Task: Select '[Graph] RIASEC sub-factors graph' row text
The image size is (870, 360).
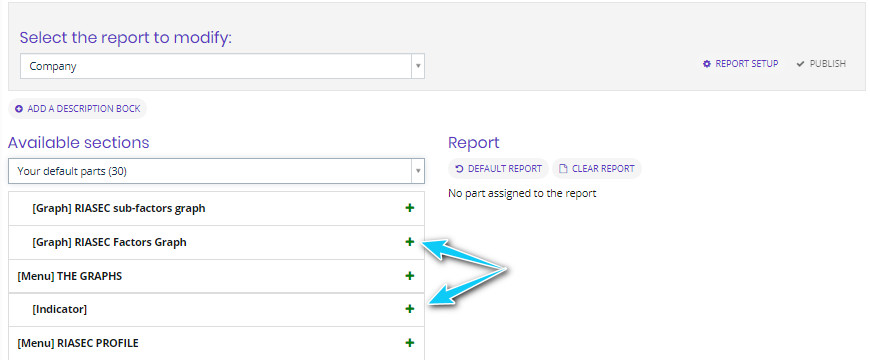Action: 119,209
